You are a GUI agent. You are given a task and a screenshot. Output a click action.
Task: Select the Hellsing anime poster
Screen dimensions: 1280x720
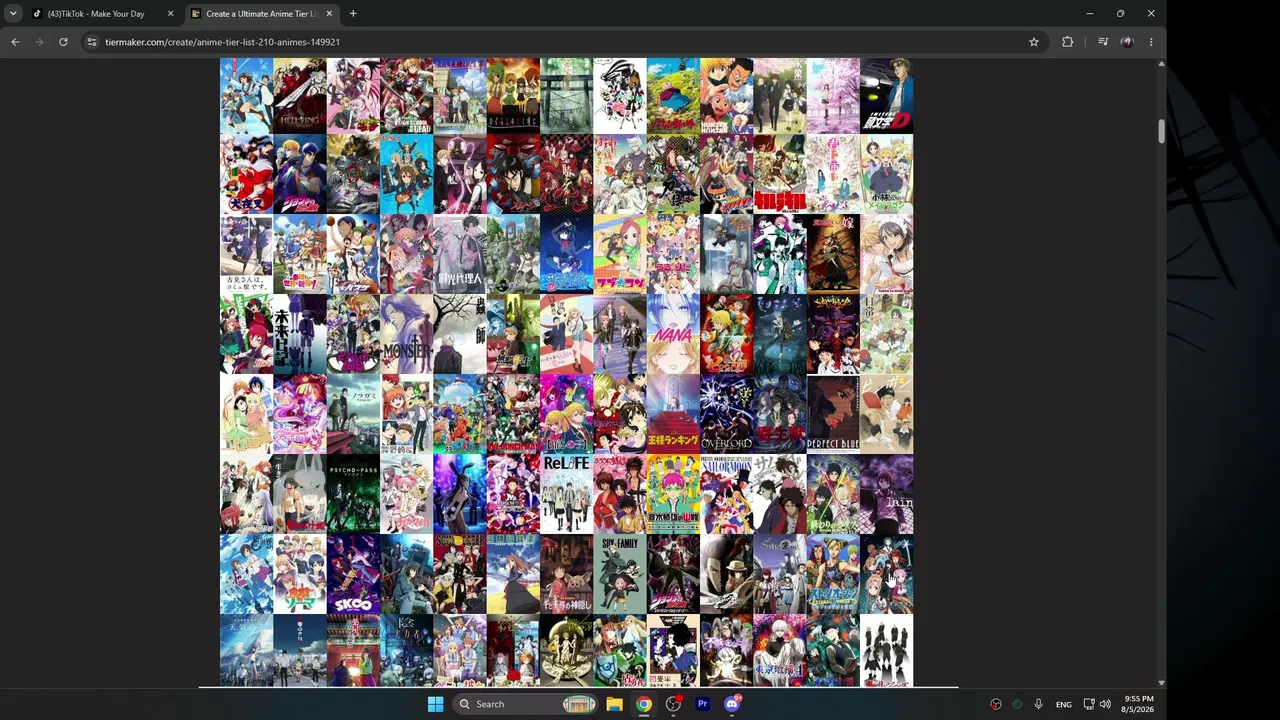(300, 96)
